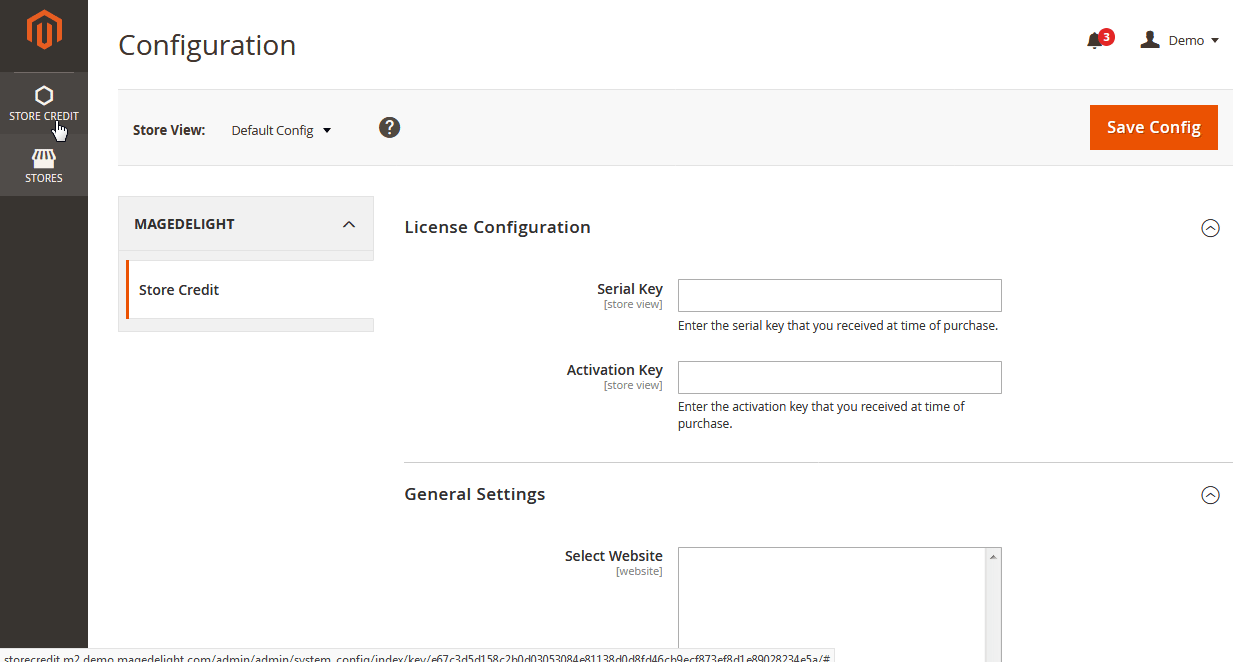
Task: Collapse the General Settings section
Action: (x=1210, y=495)
